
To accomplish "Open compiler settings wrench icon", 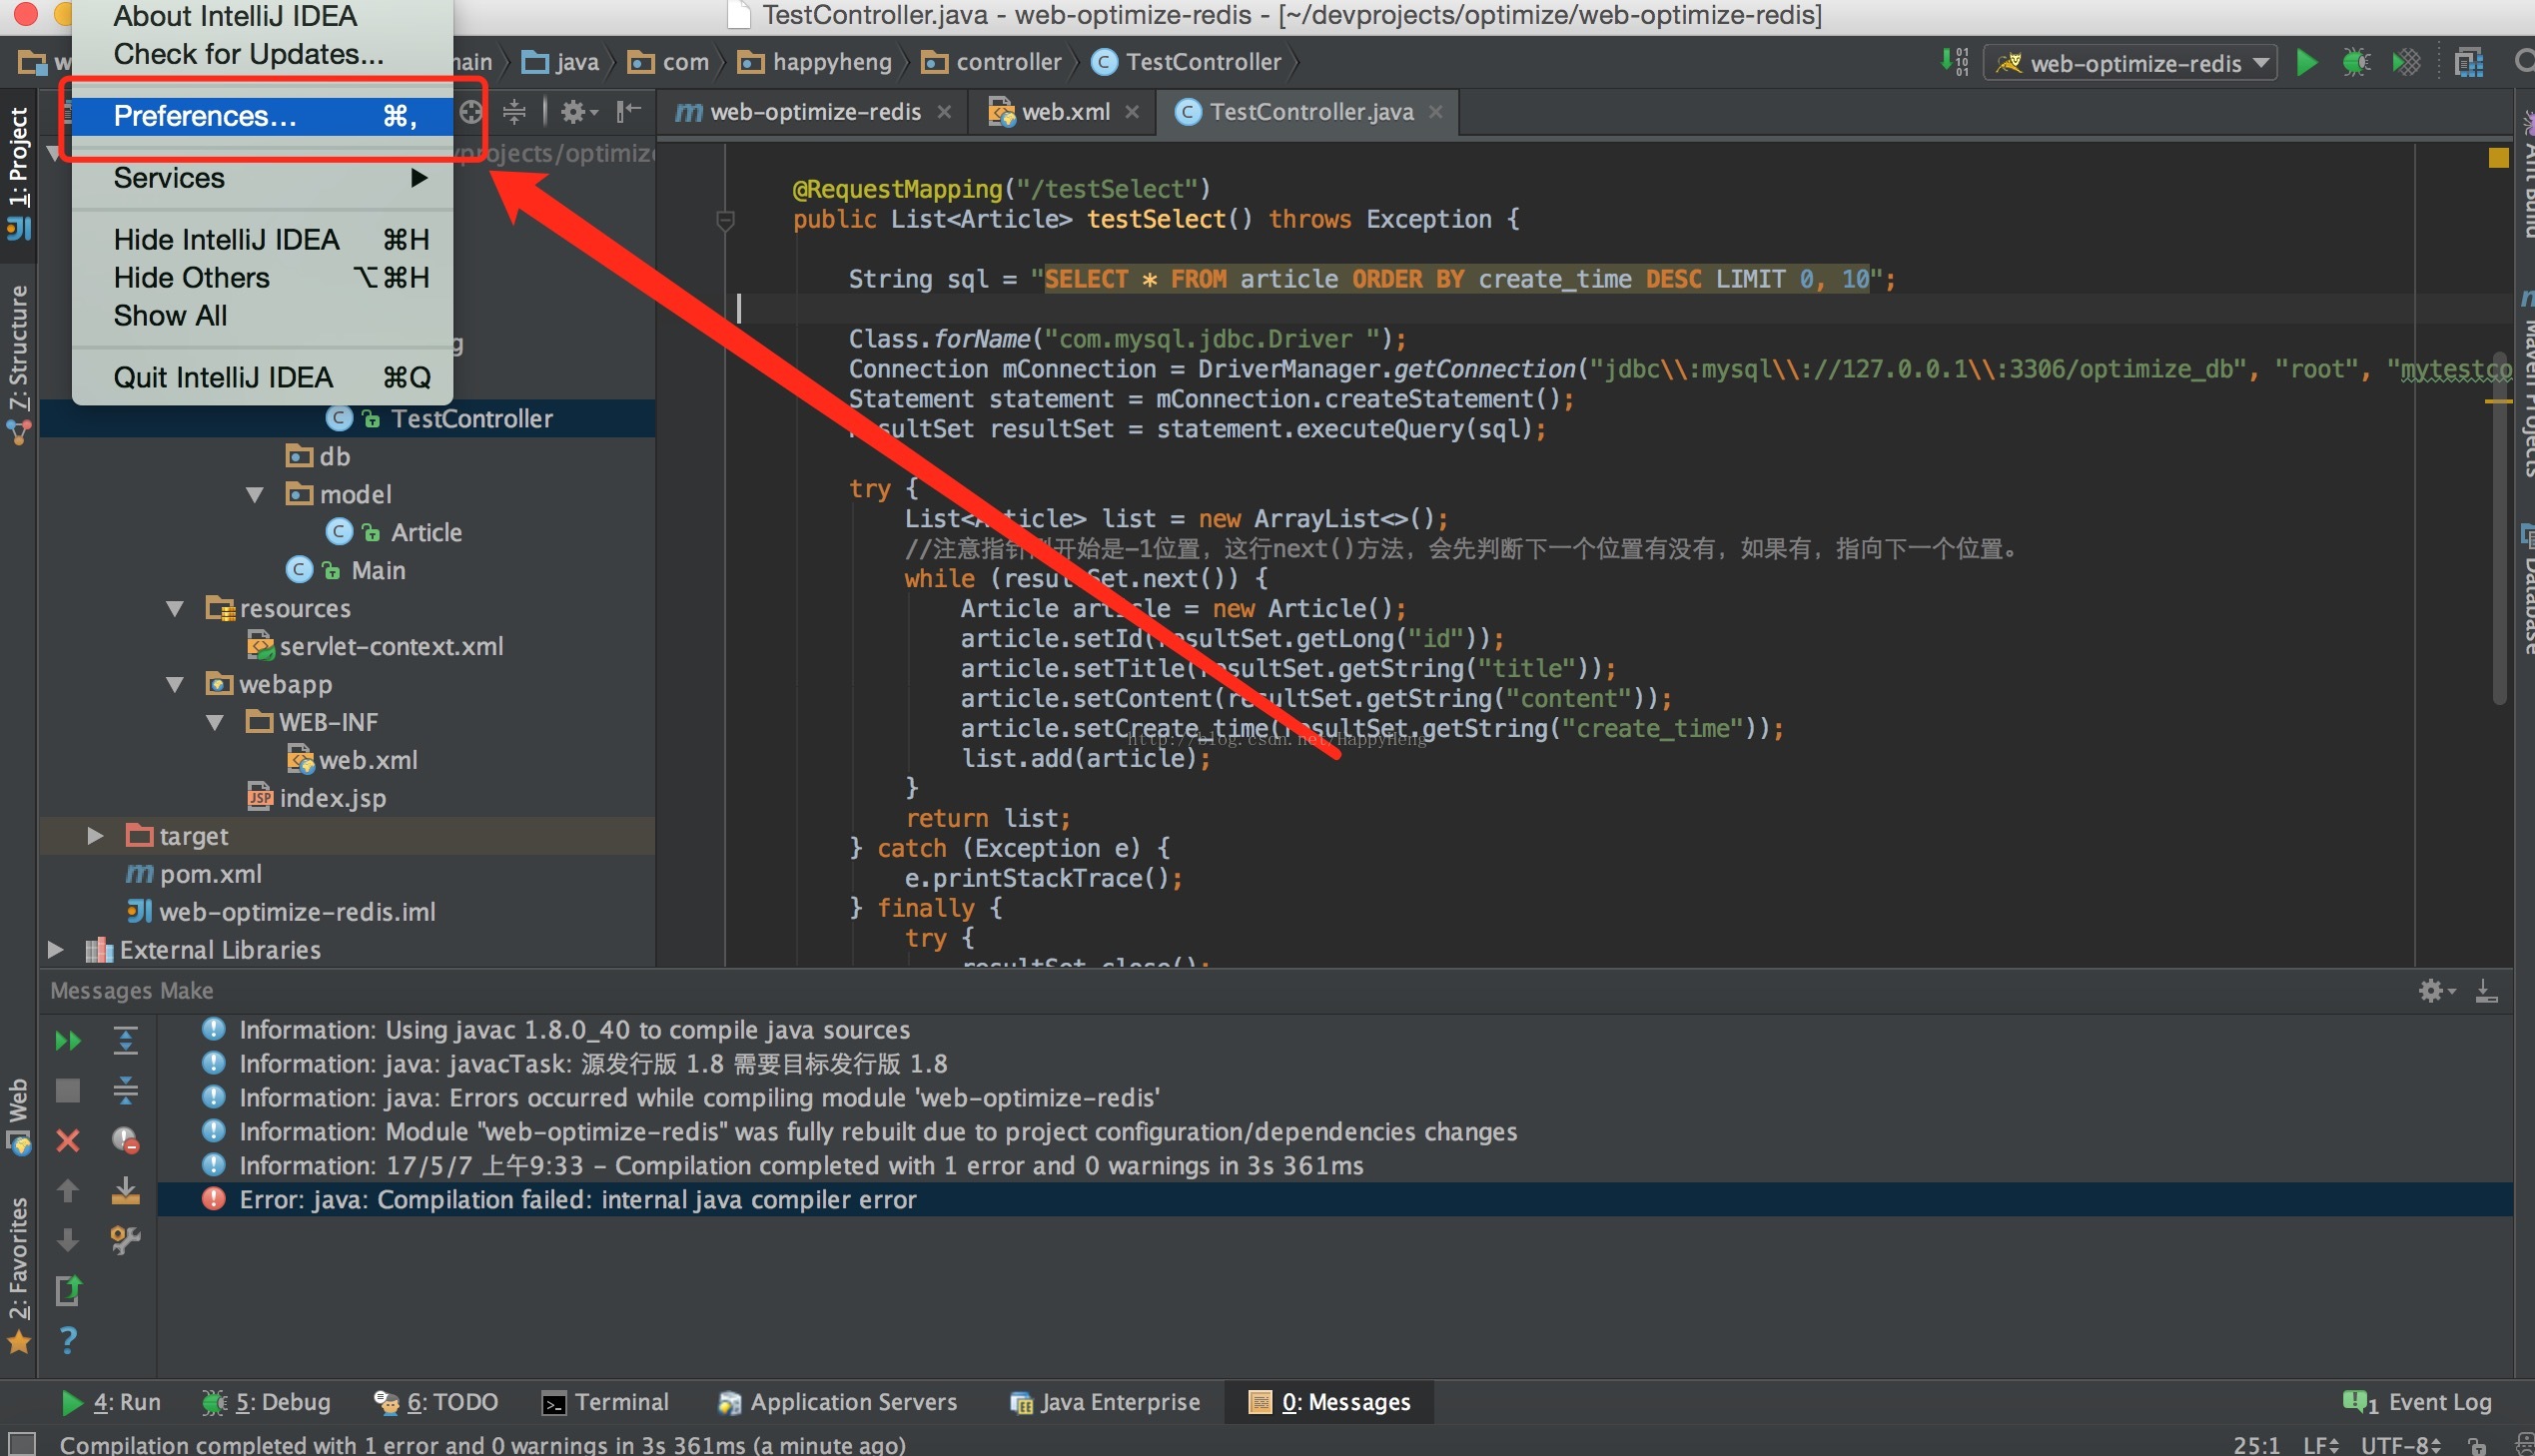I will [x=126, y=1240].
